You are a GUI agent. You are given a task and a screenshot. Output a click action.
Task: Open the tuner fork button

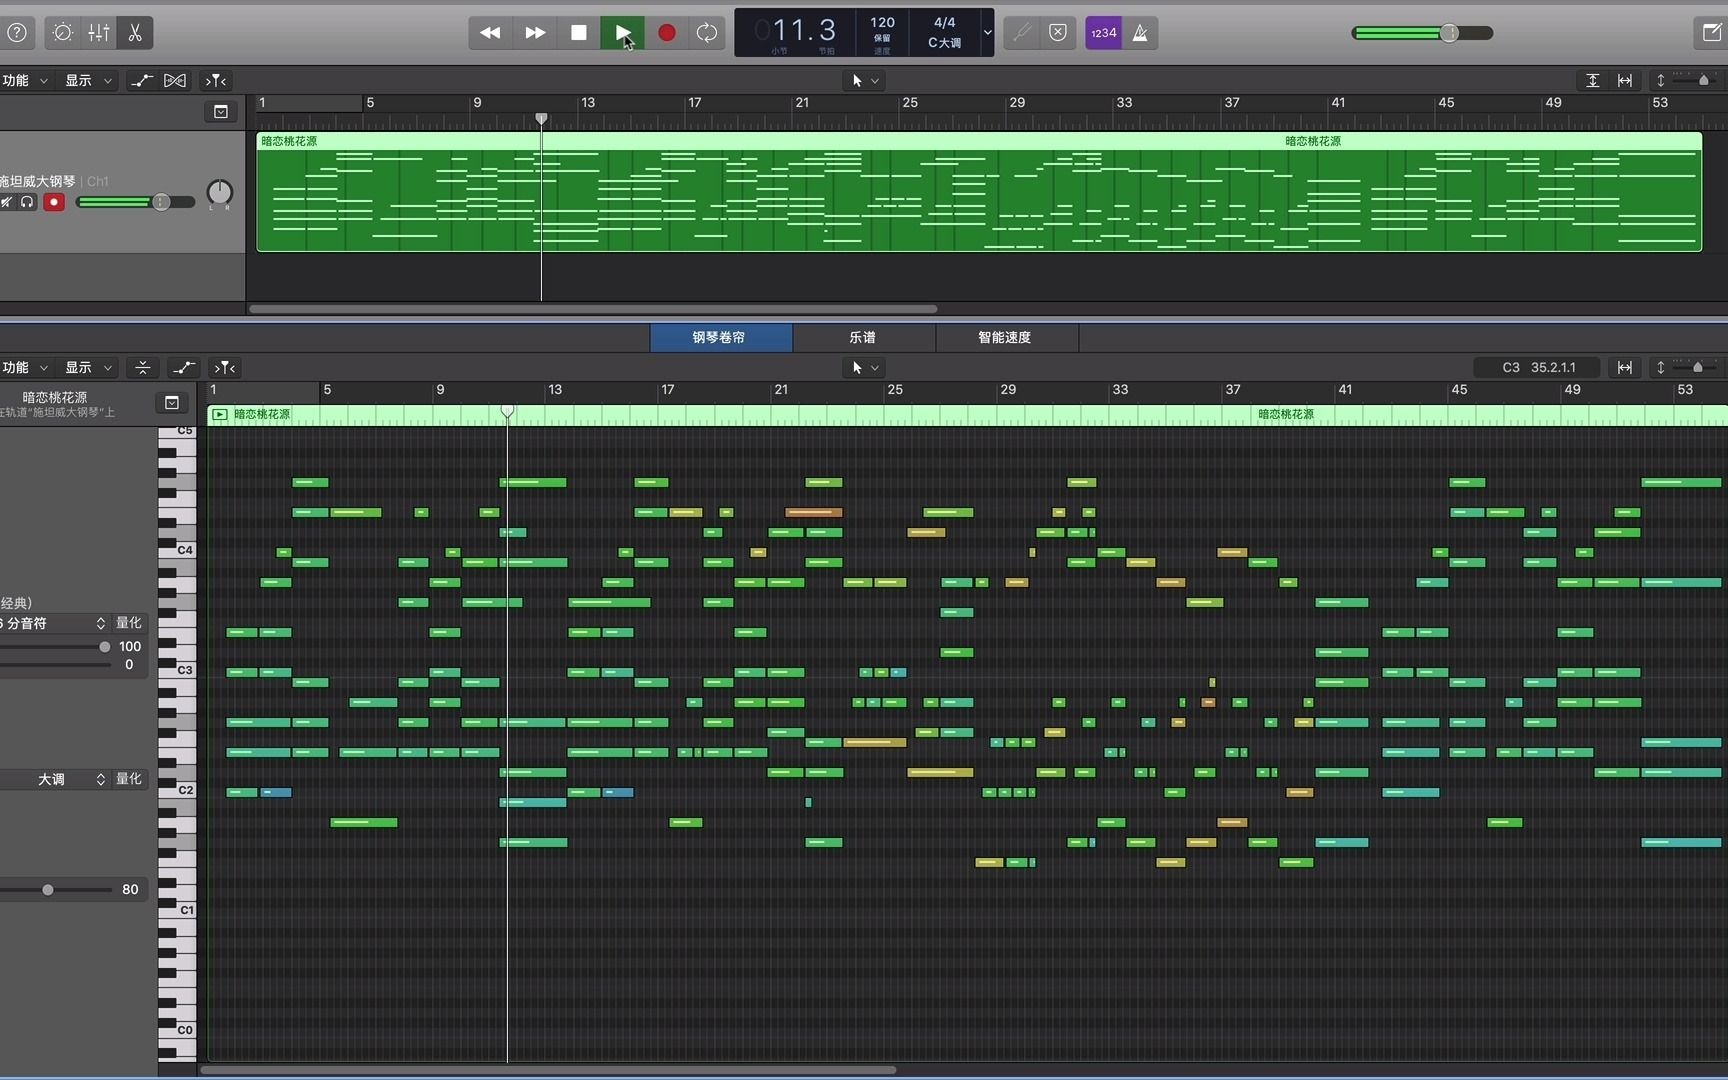point(1021,33)
